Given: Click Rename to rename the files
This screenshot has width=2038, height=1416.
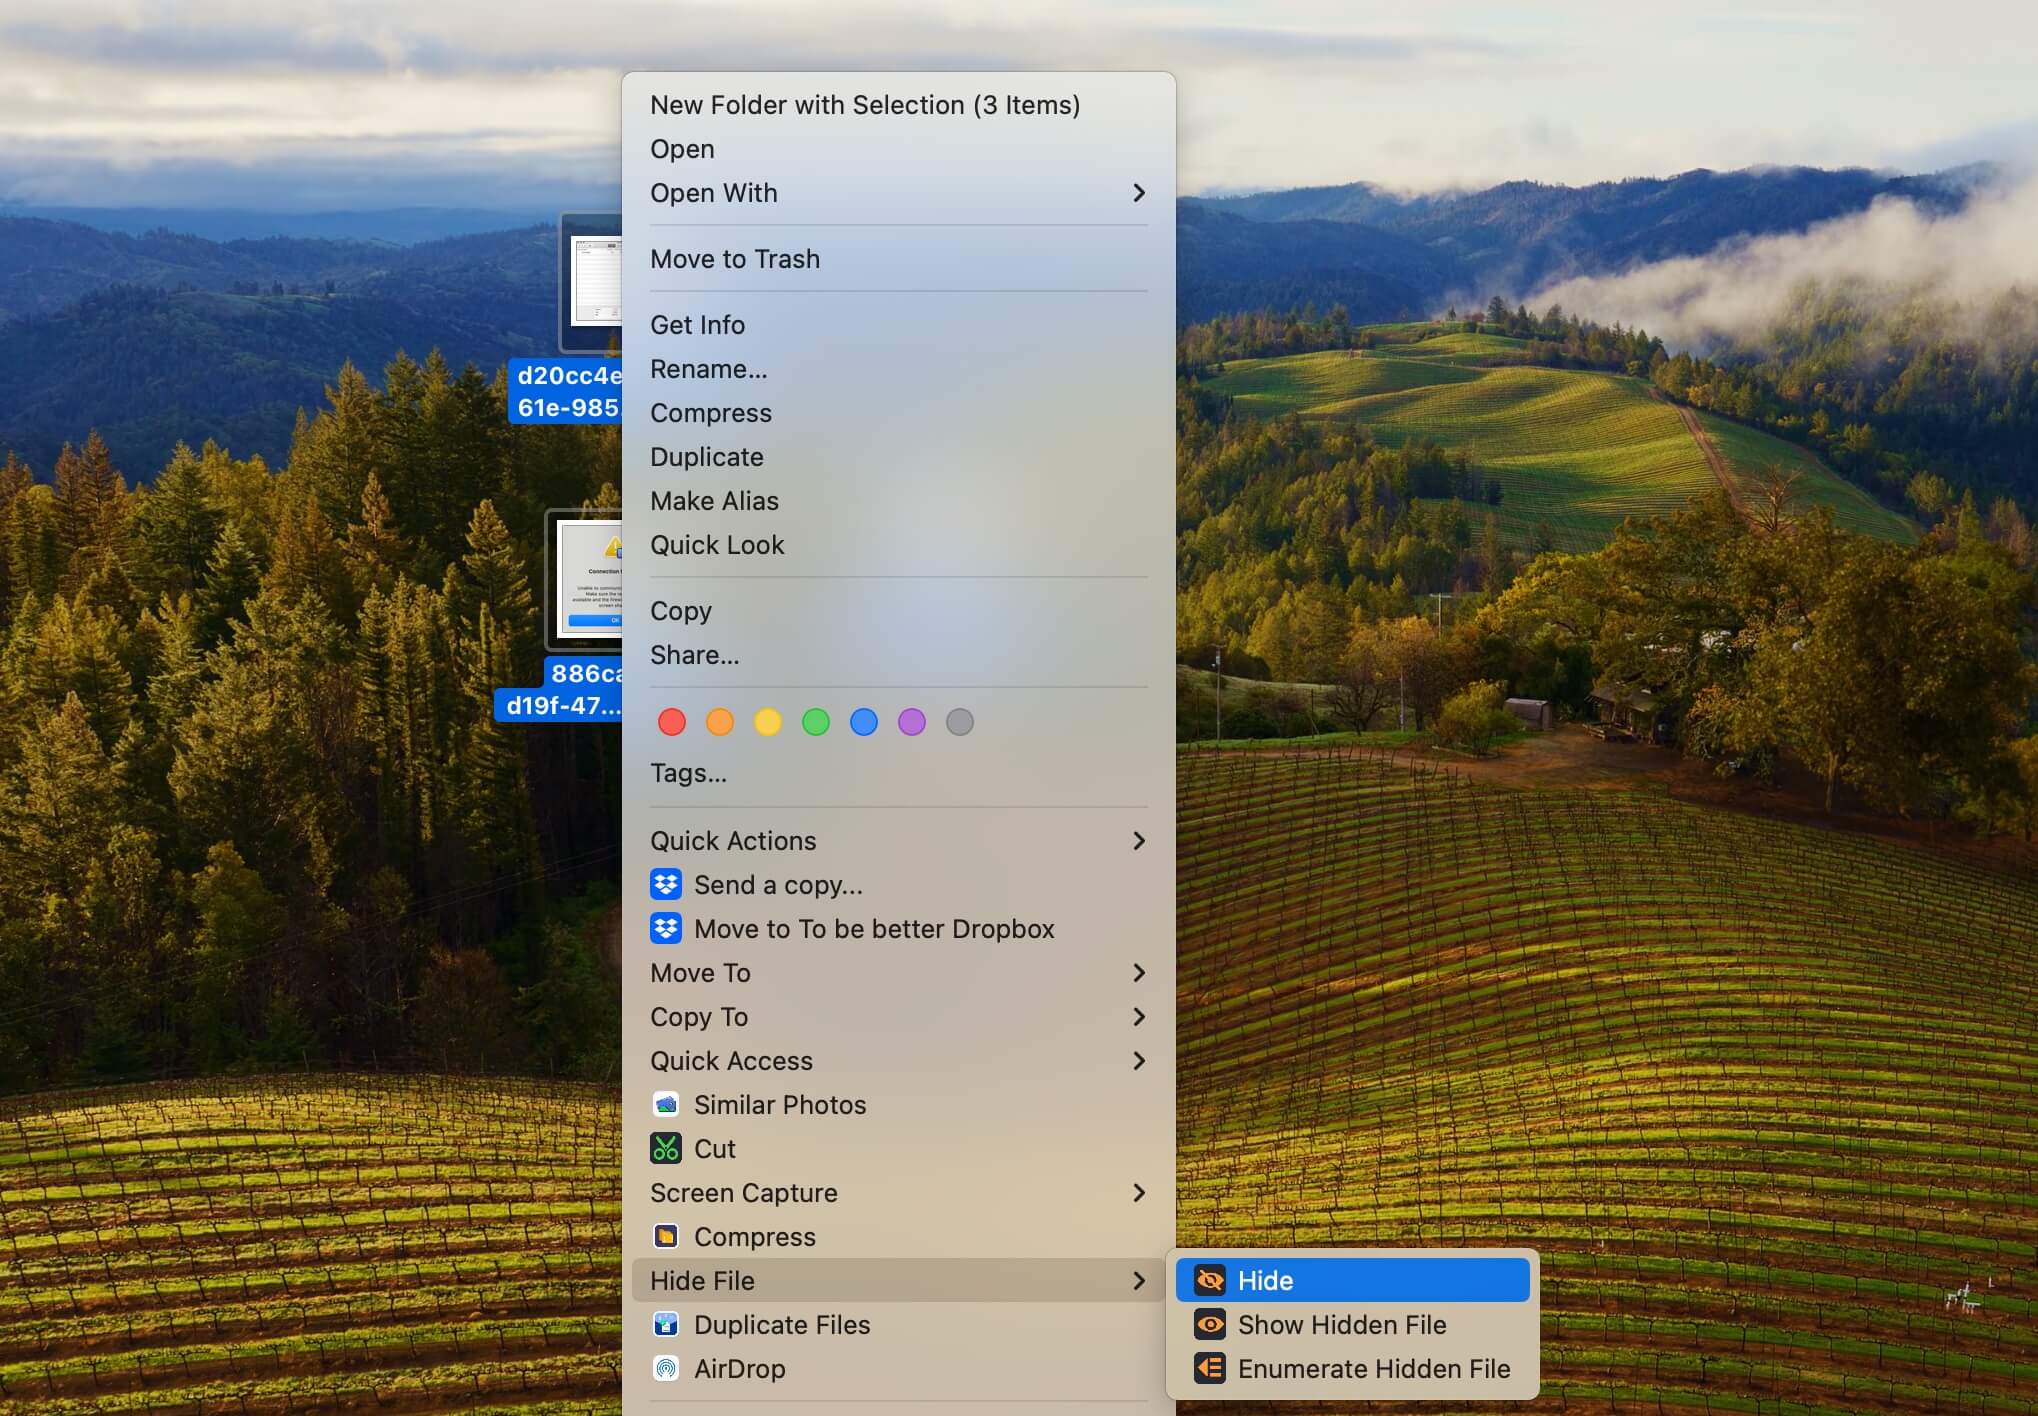Looking at the screenshot, I should [708, 368].
